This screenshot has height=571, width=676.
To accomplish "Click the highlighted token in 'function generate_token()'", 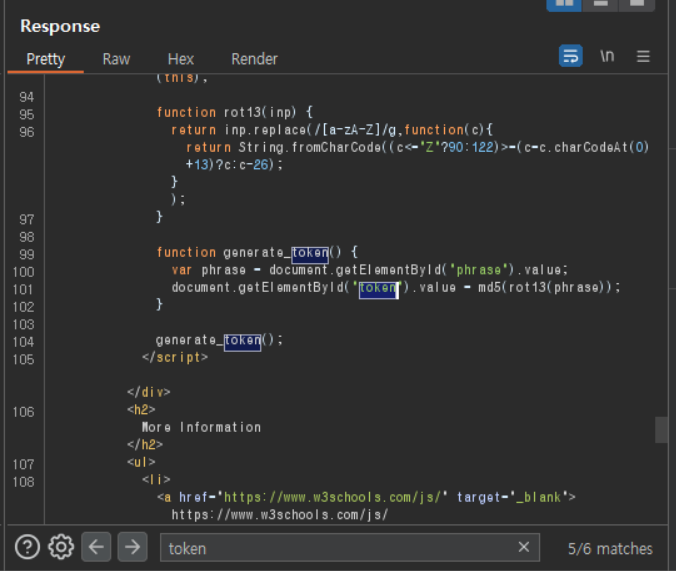I will point(310,253).
